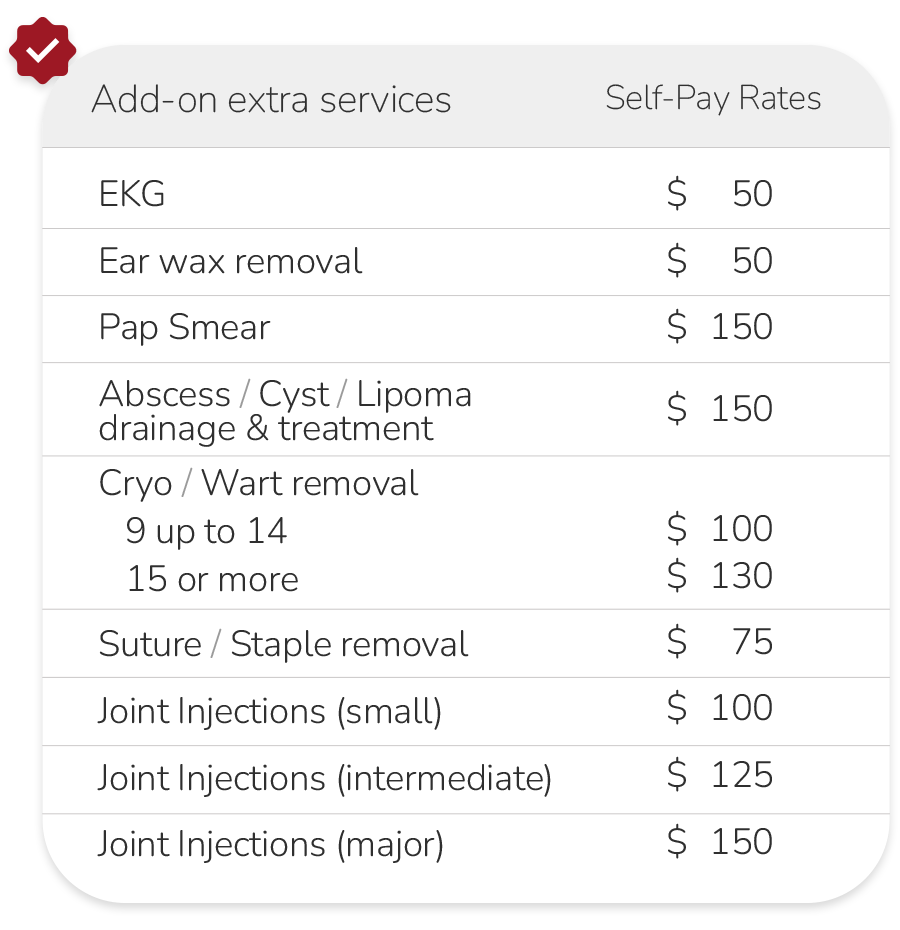Click the Abscess drainage $150 price
Viewport: 900px width, 930px height.
(x=720, y=408)
